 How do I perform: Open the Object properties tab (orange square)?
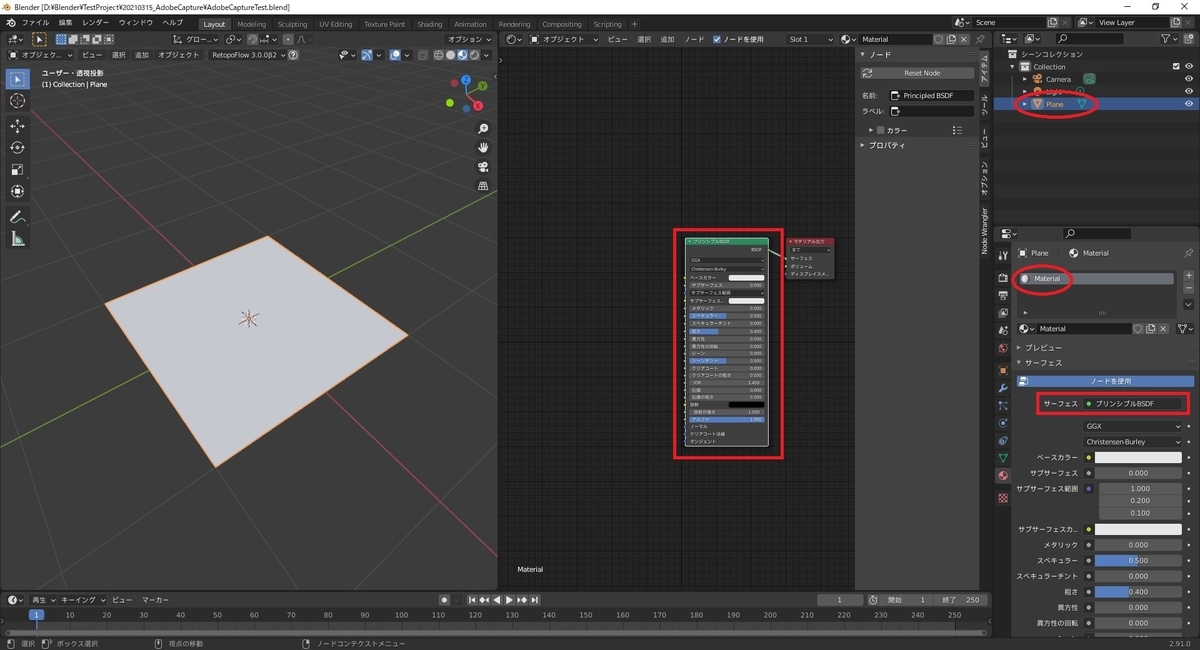coord(1003,370)
